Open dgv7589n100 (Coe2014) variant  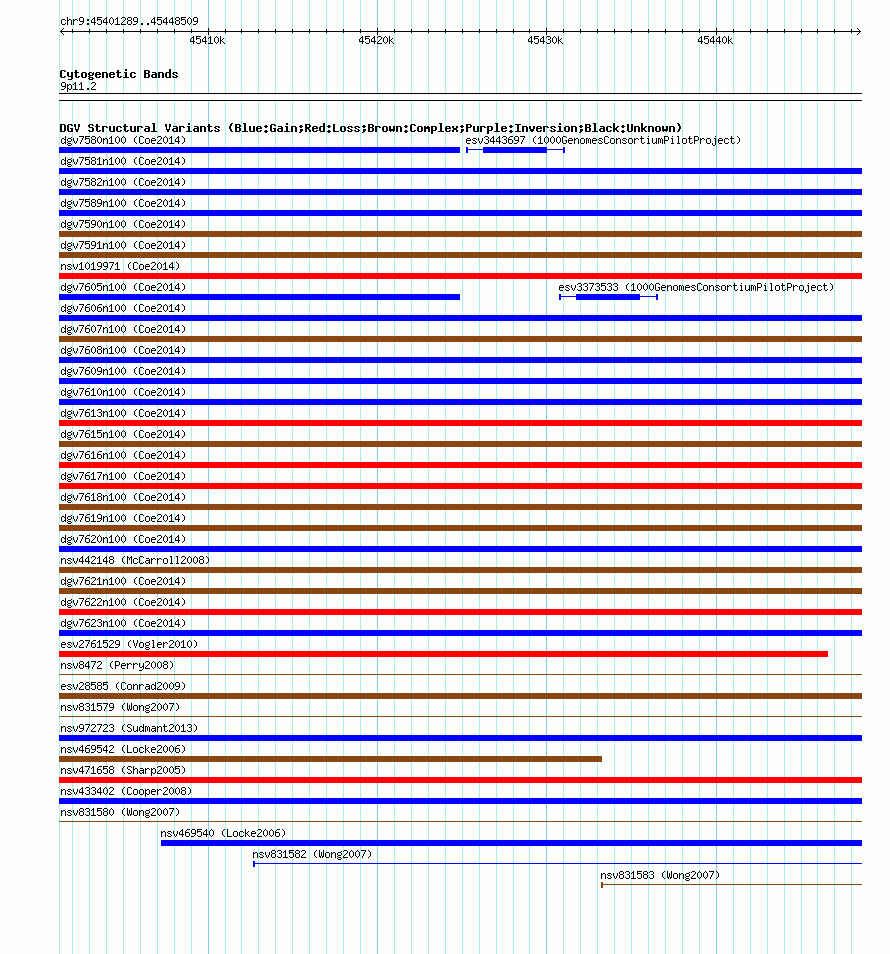[x=123, y=203]
